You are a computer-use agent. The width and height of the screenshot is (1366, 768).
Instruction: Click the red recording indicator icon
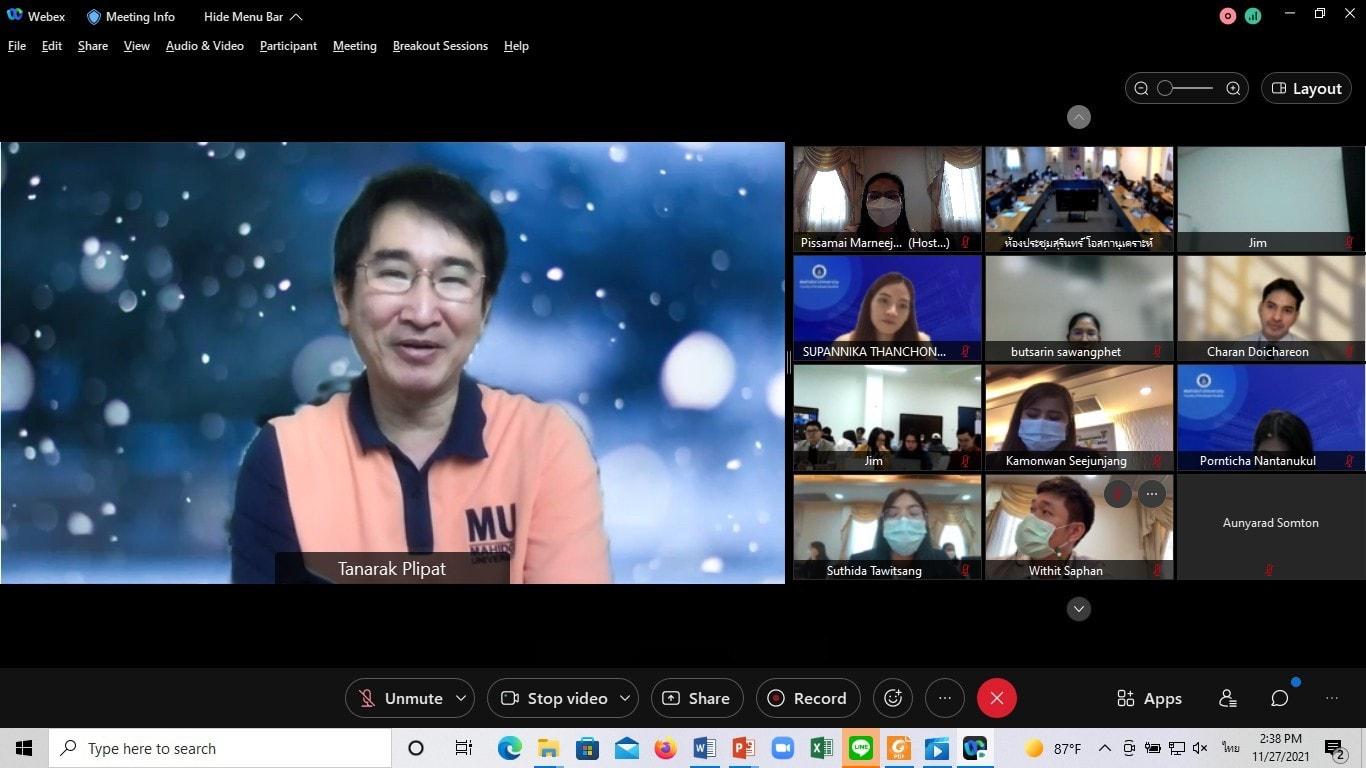(x=1227, y=16)
